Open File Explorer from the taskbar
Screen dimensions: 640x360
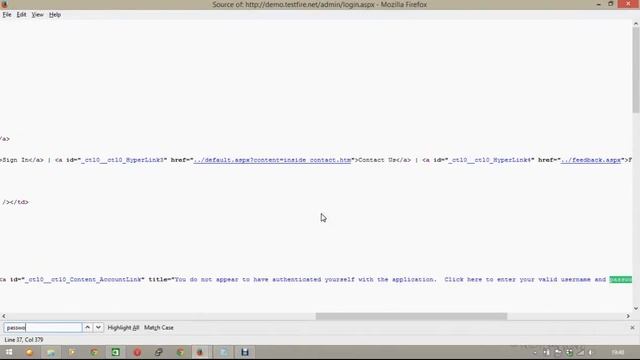coord(51,352)
